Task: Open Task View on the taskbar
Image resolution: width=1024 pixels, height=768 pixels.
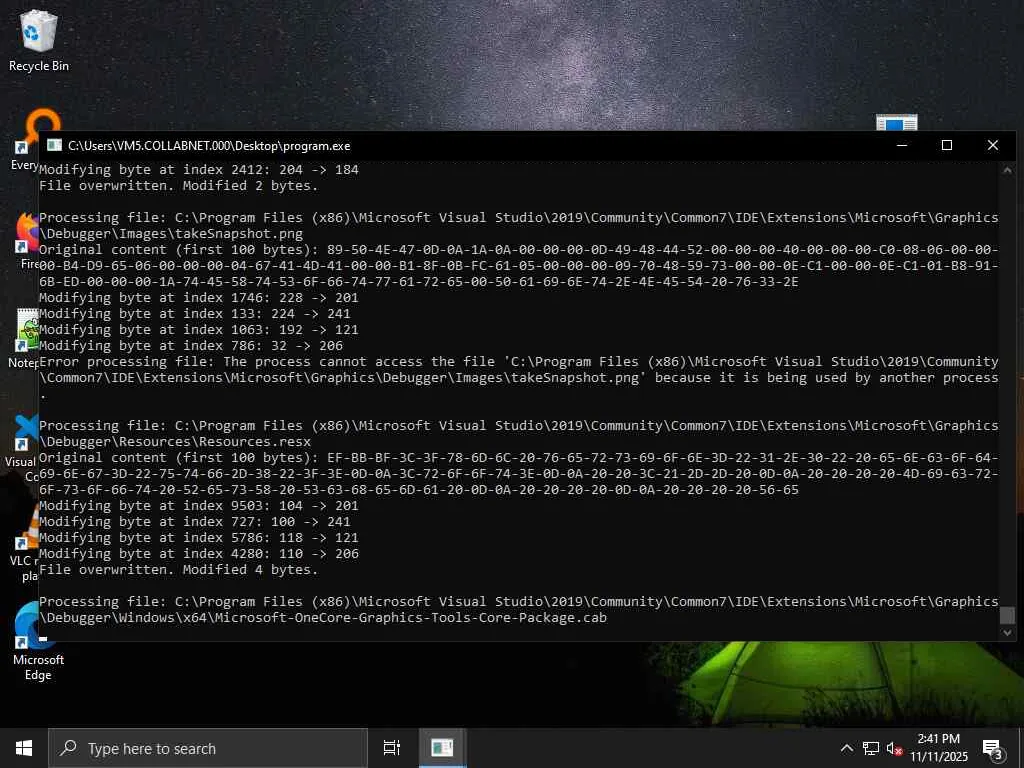Action: tap(392, 748)
